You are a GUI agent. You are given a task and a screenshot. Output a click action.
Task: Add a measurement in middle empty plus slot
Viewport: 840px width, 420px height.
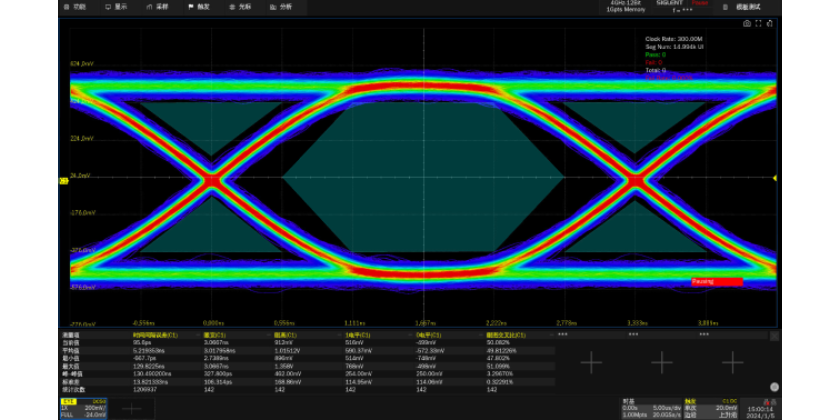[662, 362]
